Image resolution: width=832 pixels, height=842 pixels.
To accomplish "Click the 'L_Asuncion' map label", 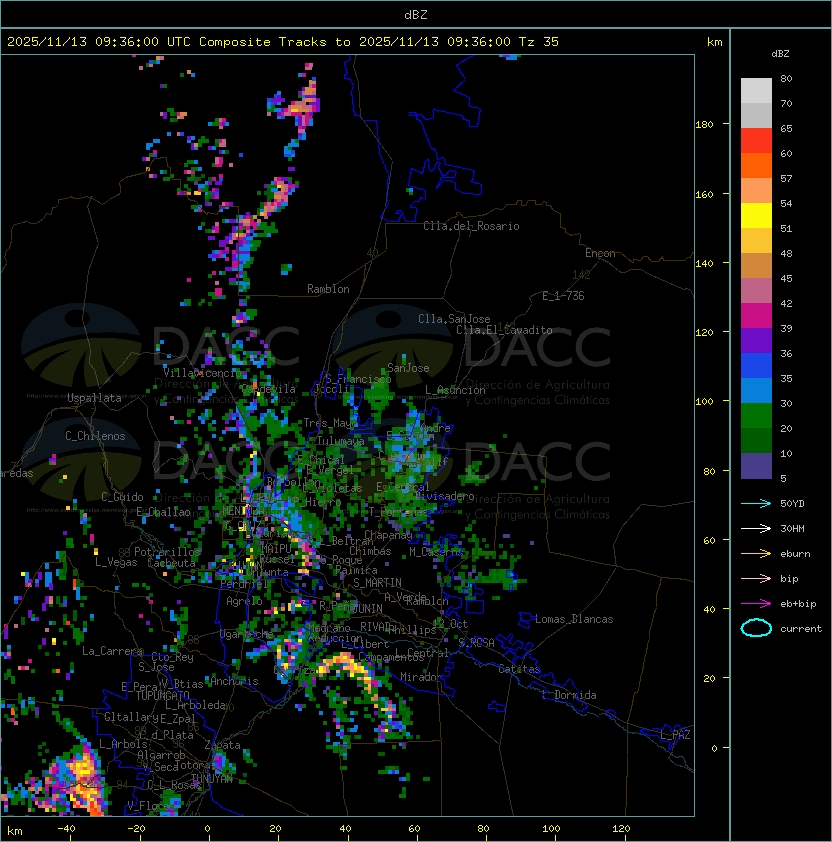I will click(x=455, y=390).
